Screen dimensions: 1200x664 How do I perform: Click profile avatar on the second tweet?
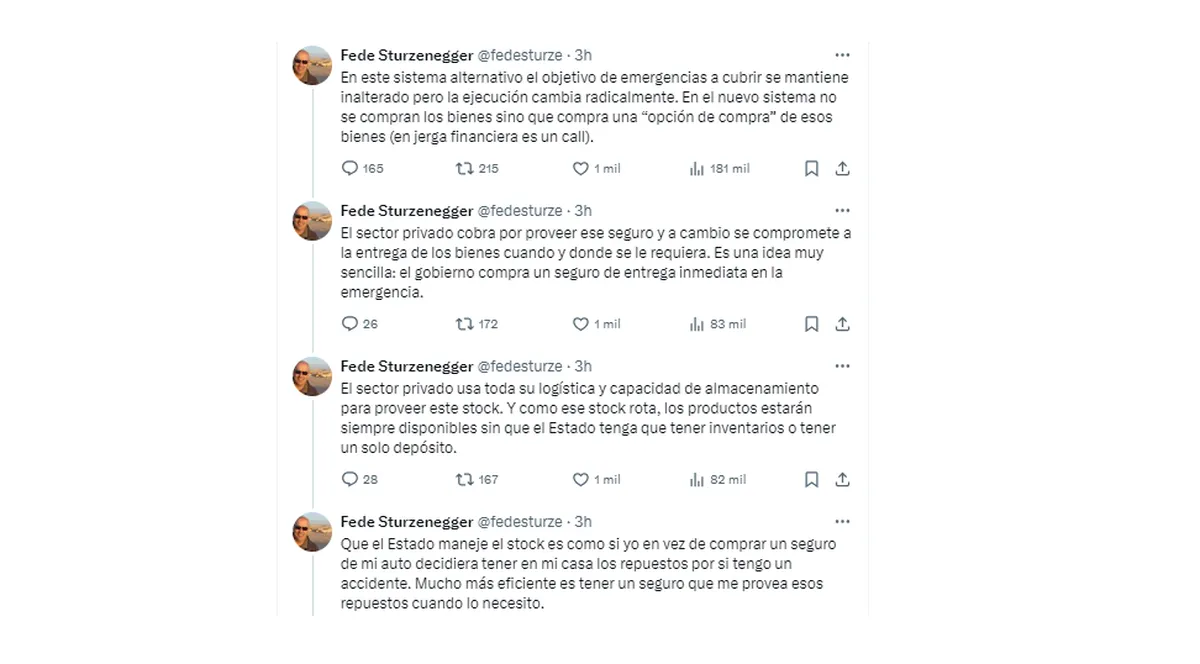click(x=312, y=221)
